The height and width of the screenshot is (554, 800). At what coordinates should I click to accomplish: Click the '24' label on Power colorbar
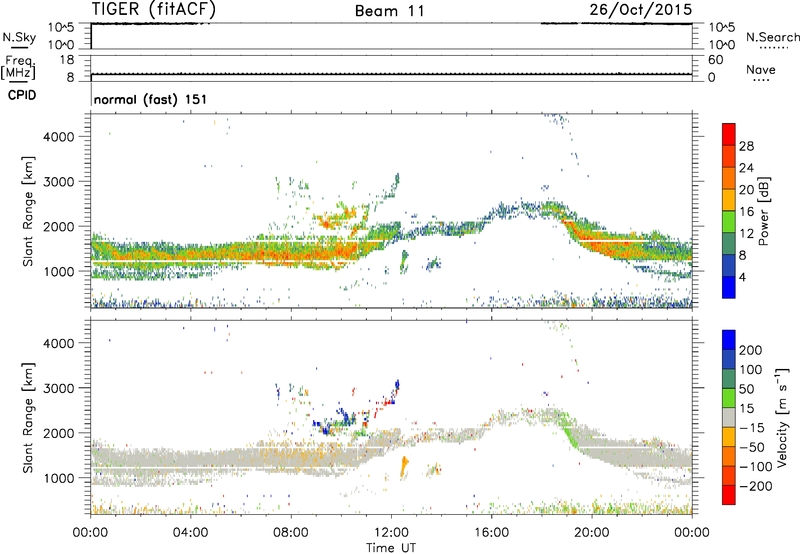746,168
